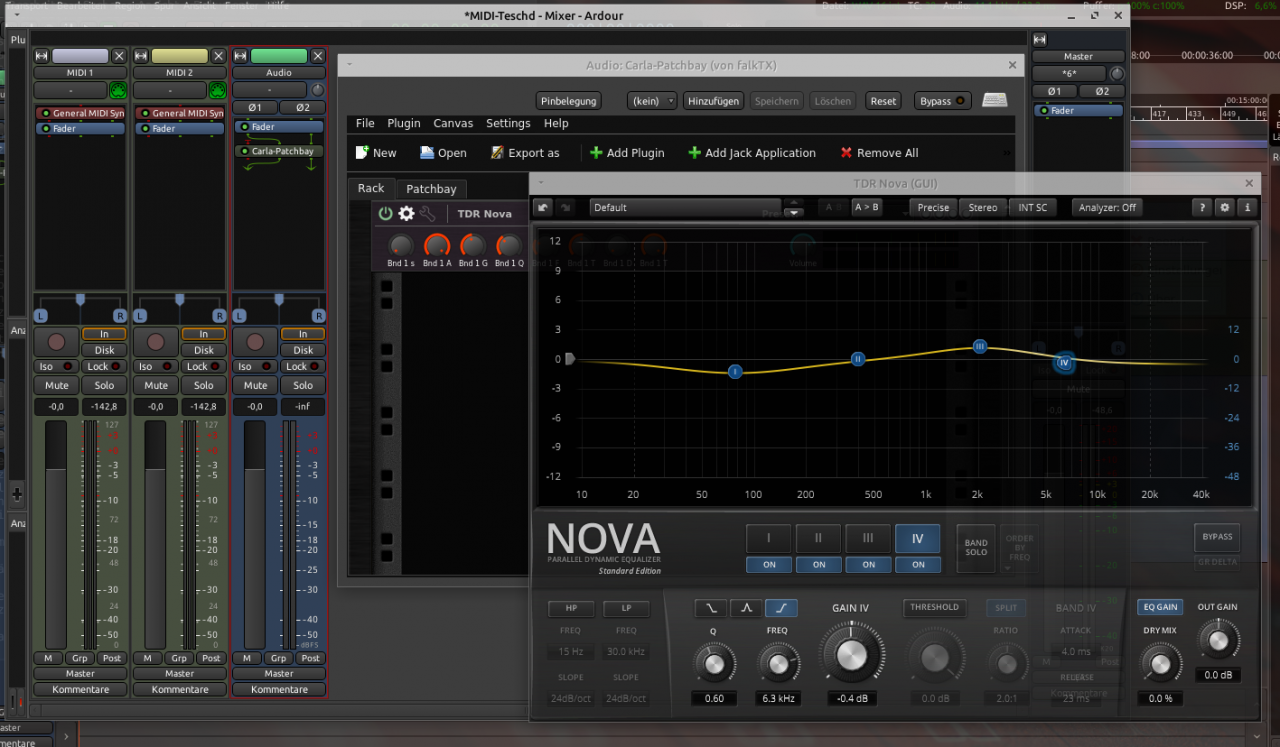
Task: Click the strip width icon on Audio strip
Action: tap(240, 56)
